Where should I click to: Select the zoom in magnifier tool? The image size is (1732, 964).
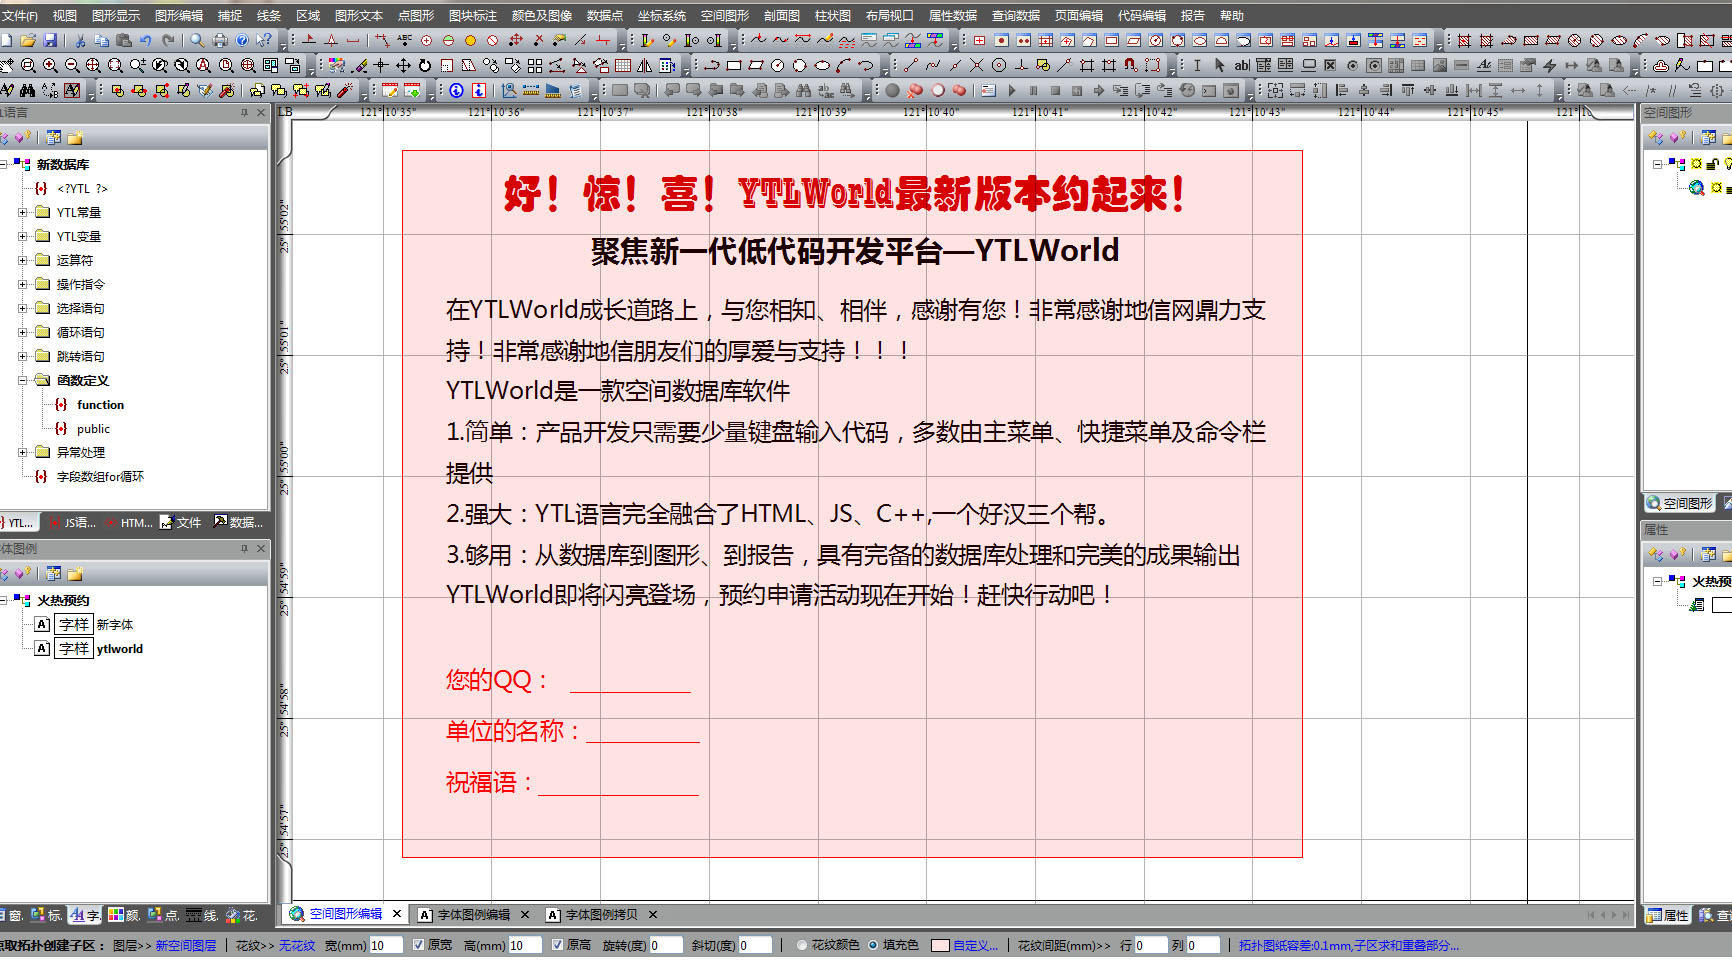pos(50,65)
